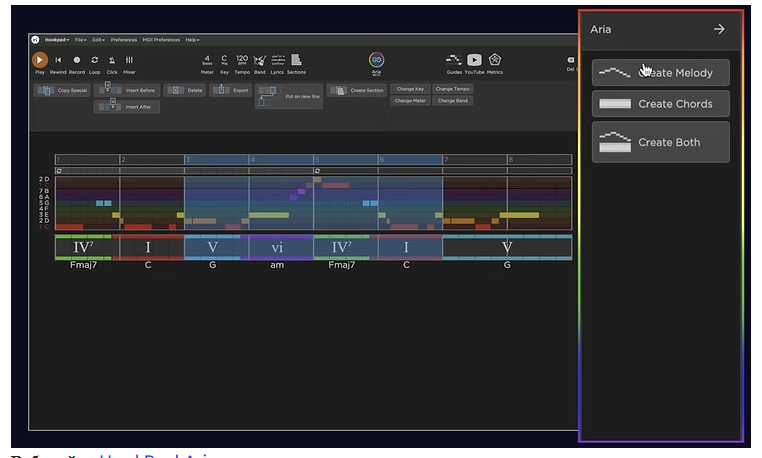The width and height of the screenshot is (762, 458).
Task: Click the Sections icon
Action: tap(296, 60)
